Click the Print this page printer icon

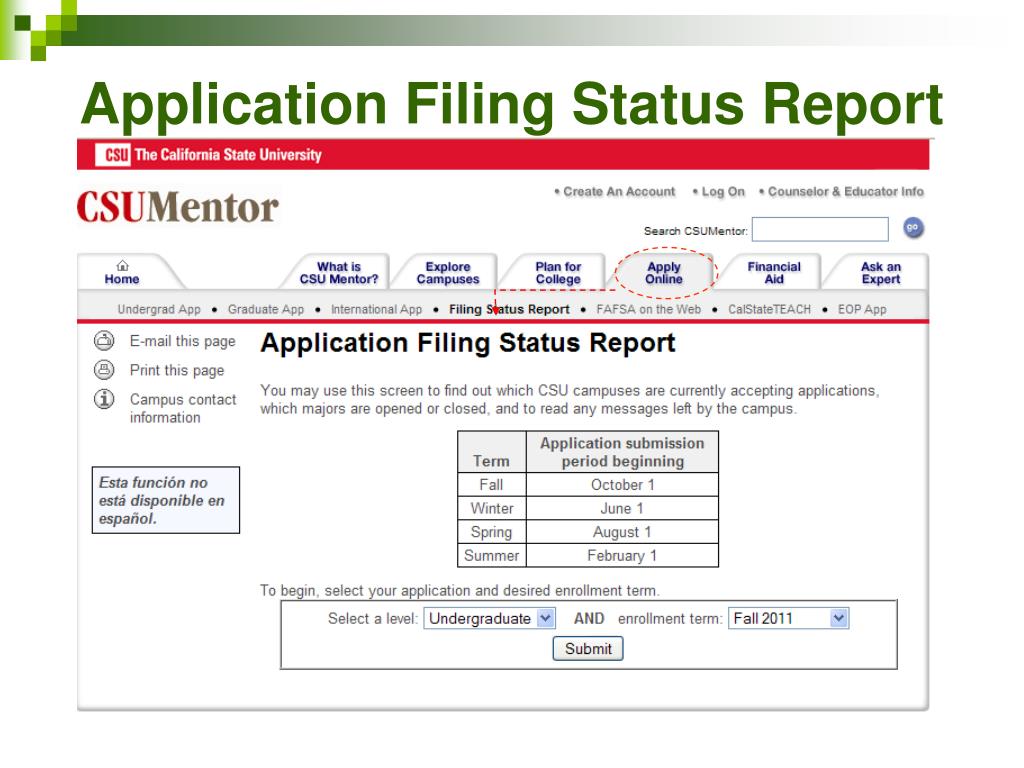[x=104, y=370]
